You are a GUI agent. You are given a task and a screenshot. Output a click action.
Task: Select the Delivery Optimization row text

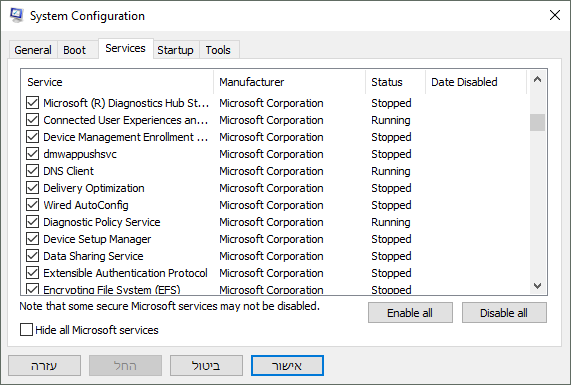[94, 188]
